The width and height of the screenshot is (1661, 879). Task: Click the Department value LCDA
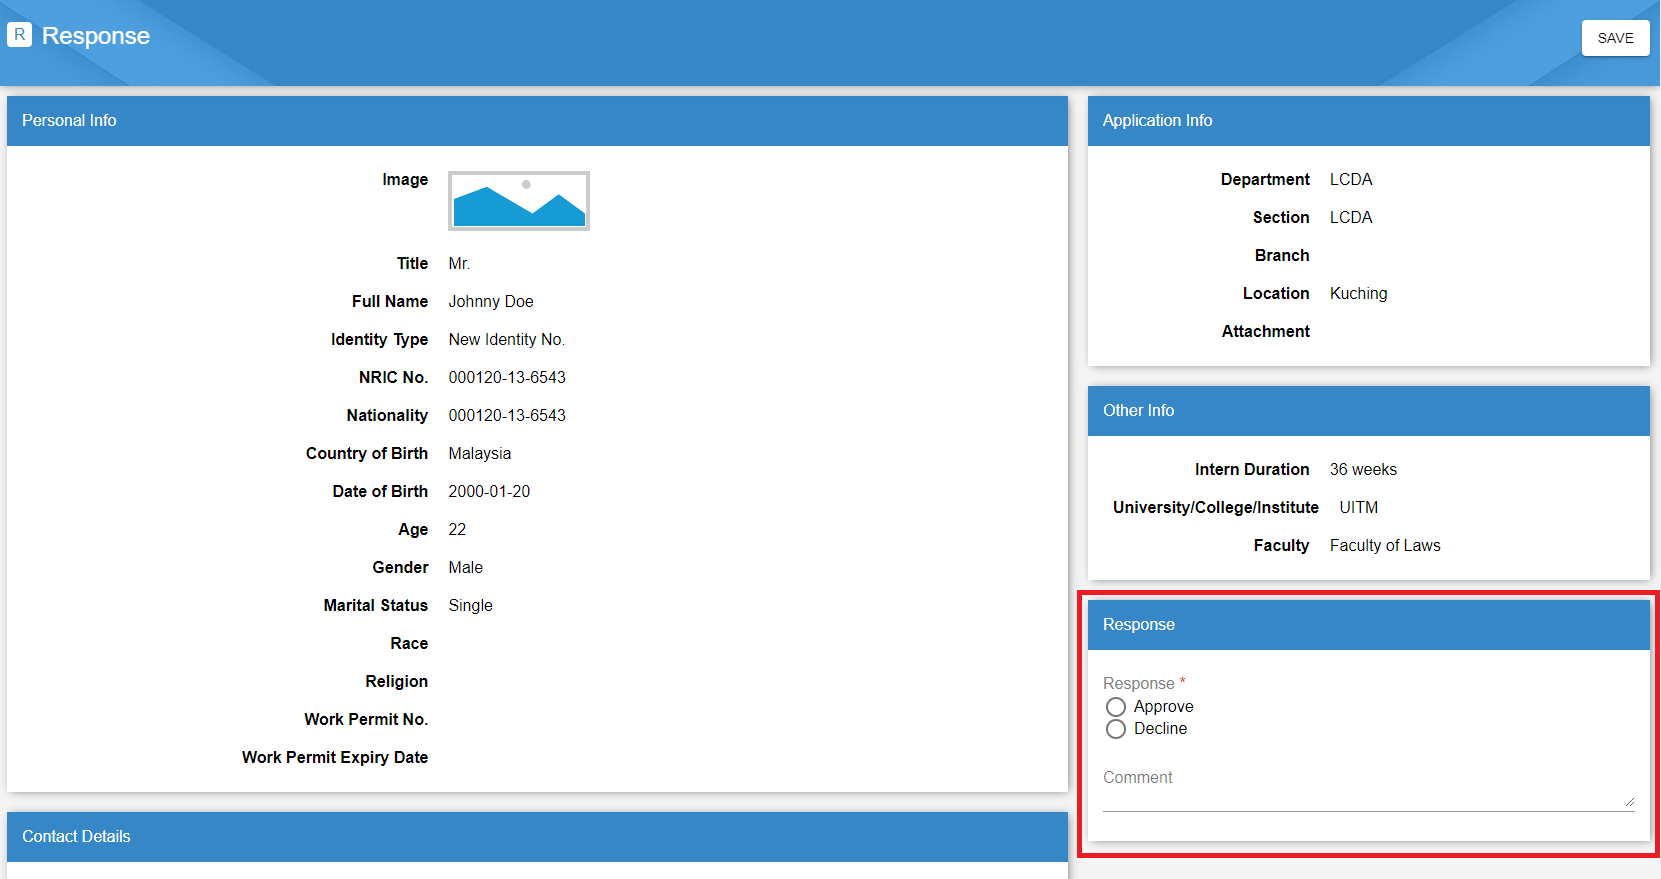tap(1351, 180)
